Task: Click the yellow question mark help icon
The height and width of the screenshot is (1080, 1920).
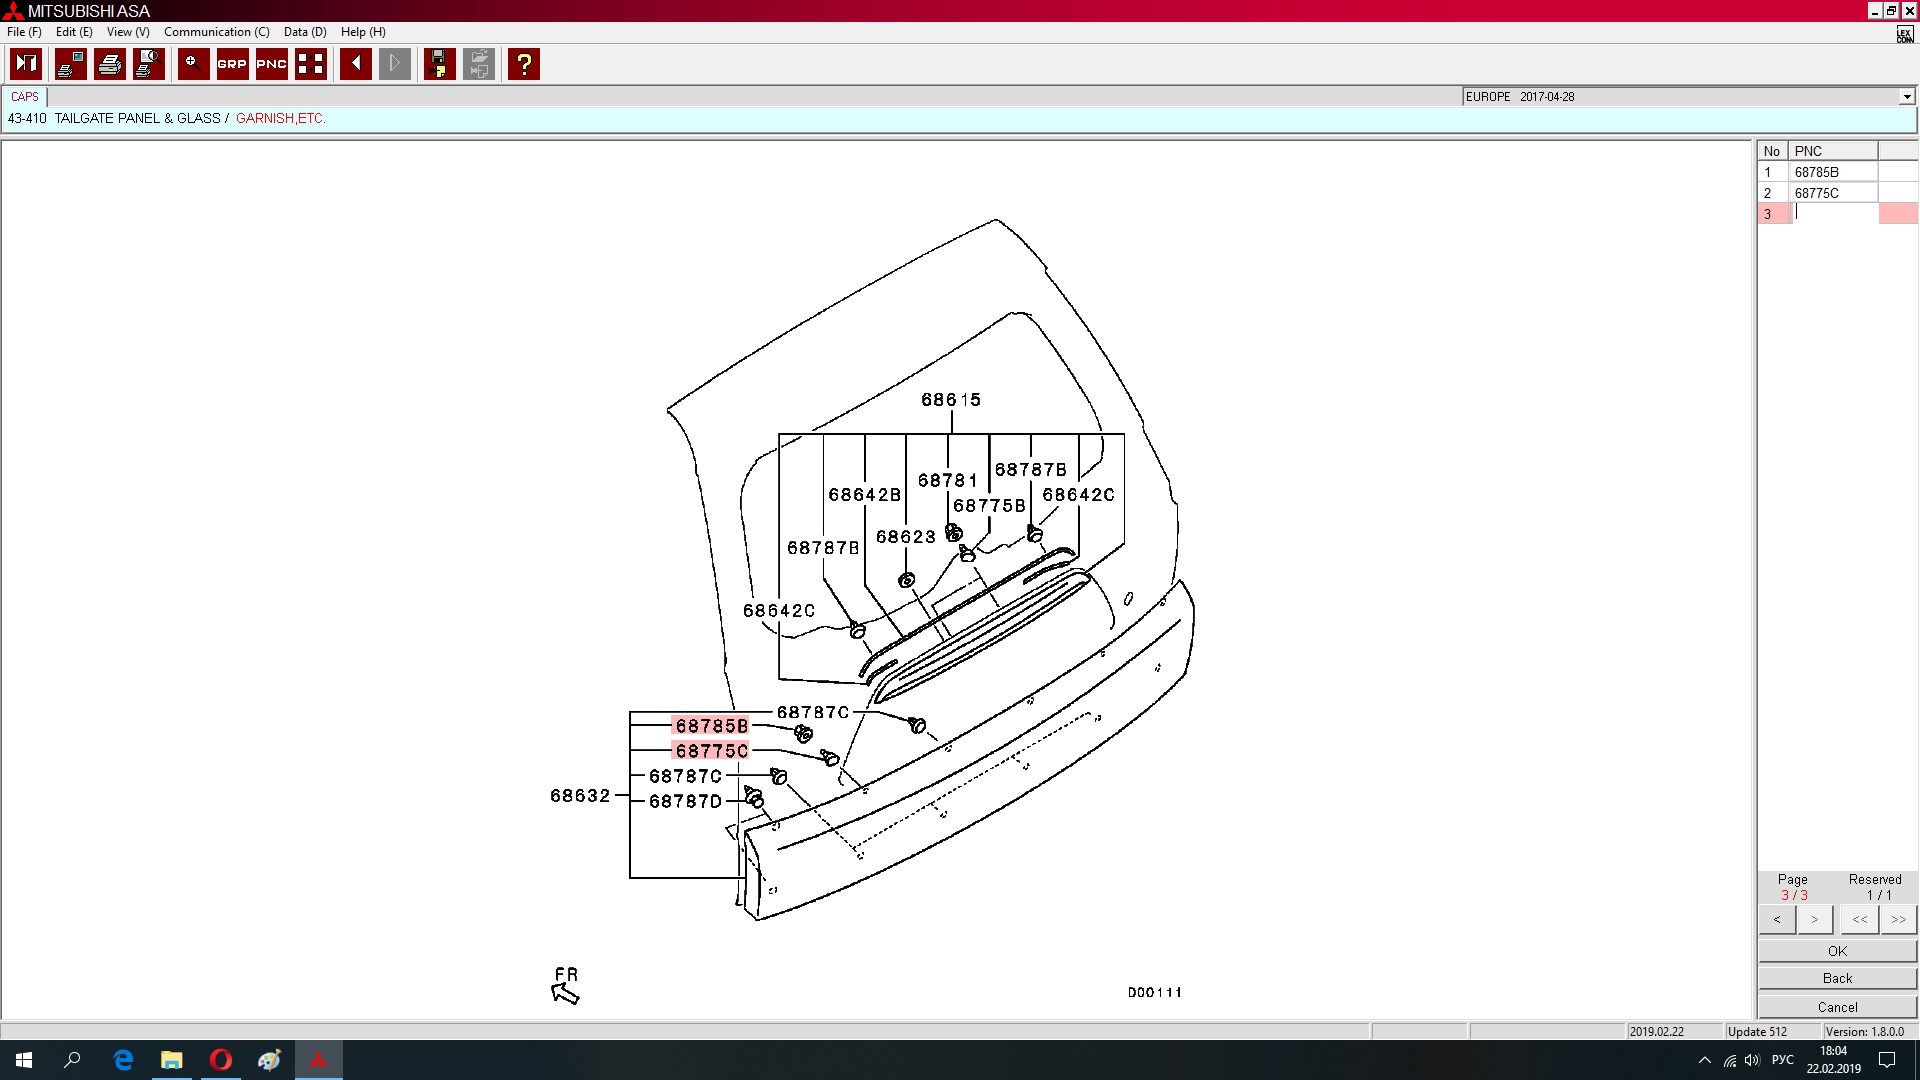Action: (524, 64)
